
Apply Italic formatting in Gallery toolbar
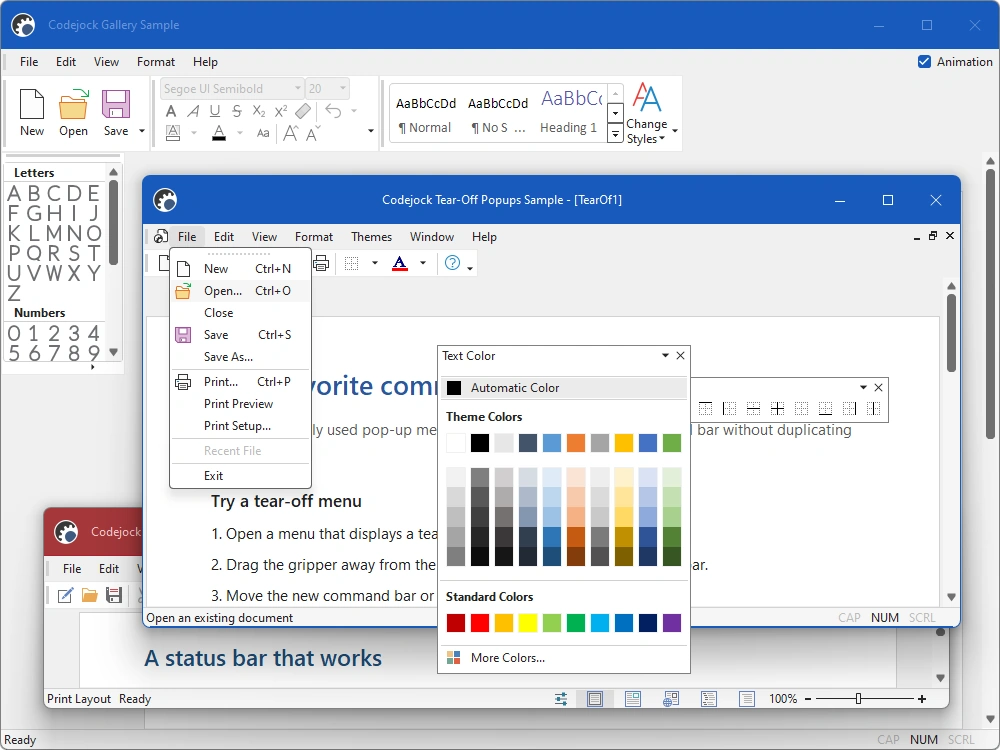[193, 111]
